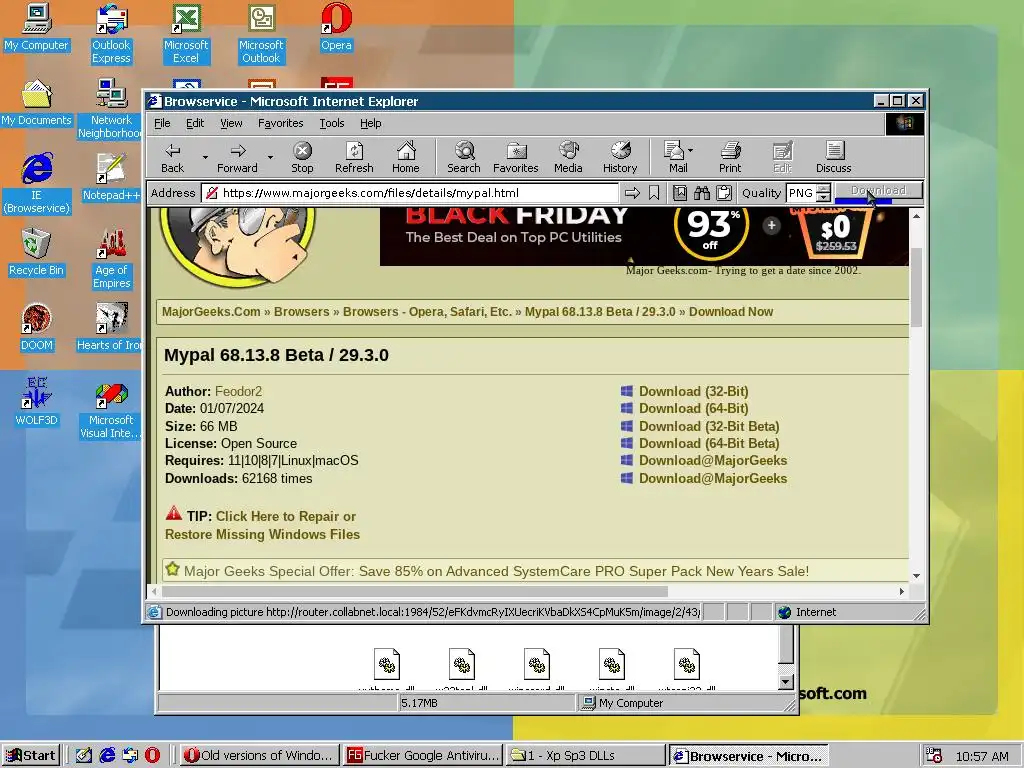Open the Back button history dropdown arrow
This screenshot has width=1024, height=768.
(205, 157)
